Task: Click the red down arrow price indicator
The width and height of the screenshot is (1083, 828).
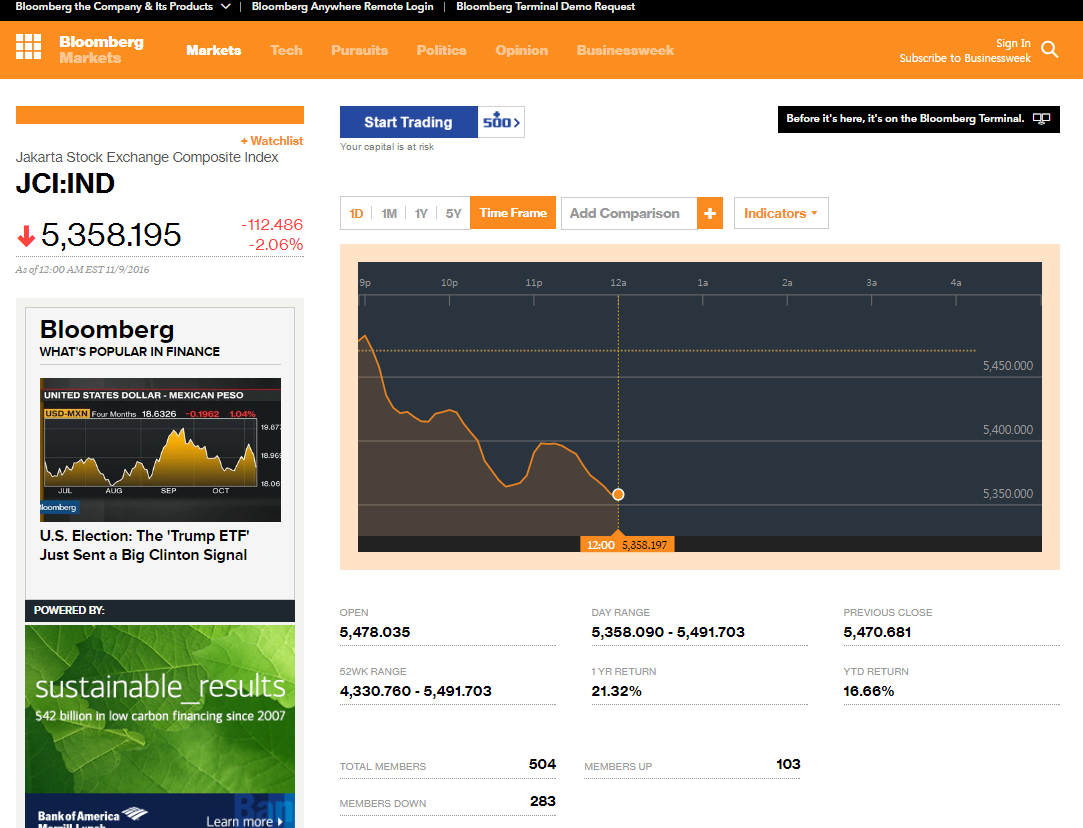Action: pyautogui.click(x=26, y=235)
